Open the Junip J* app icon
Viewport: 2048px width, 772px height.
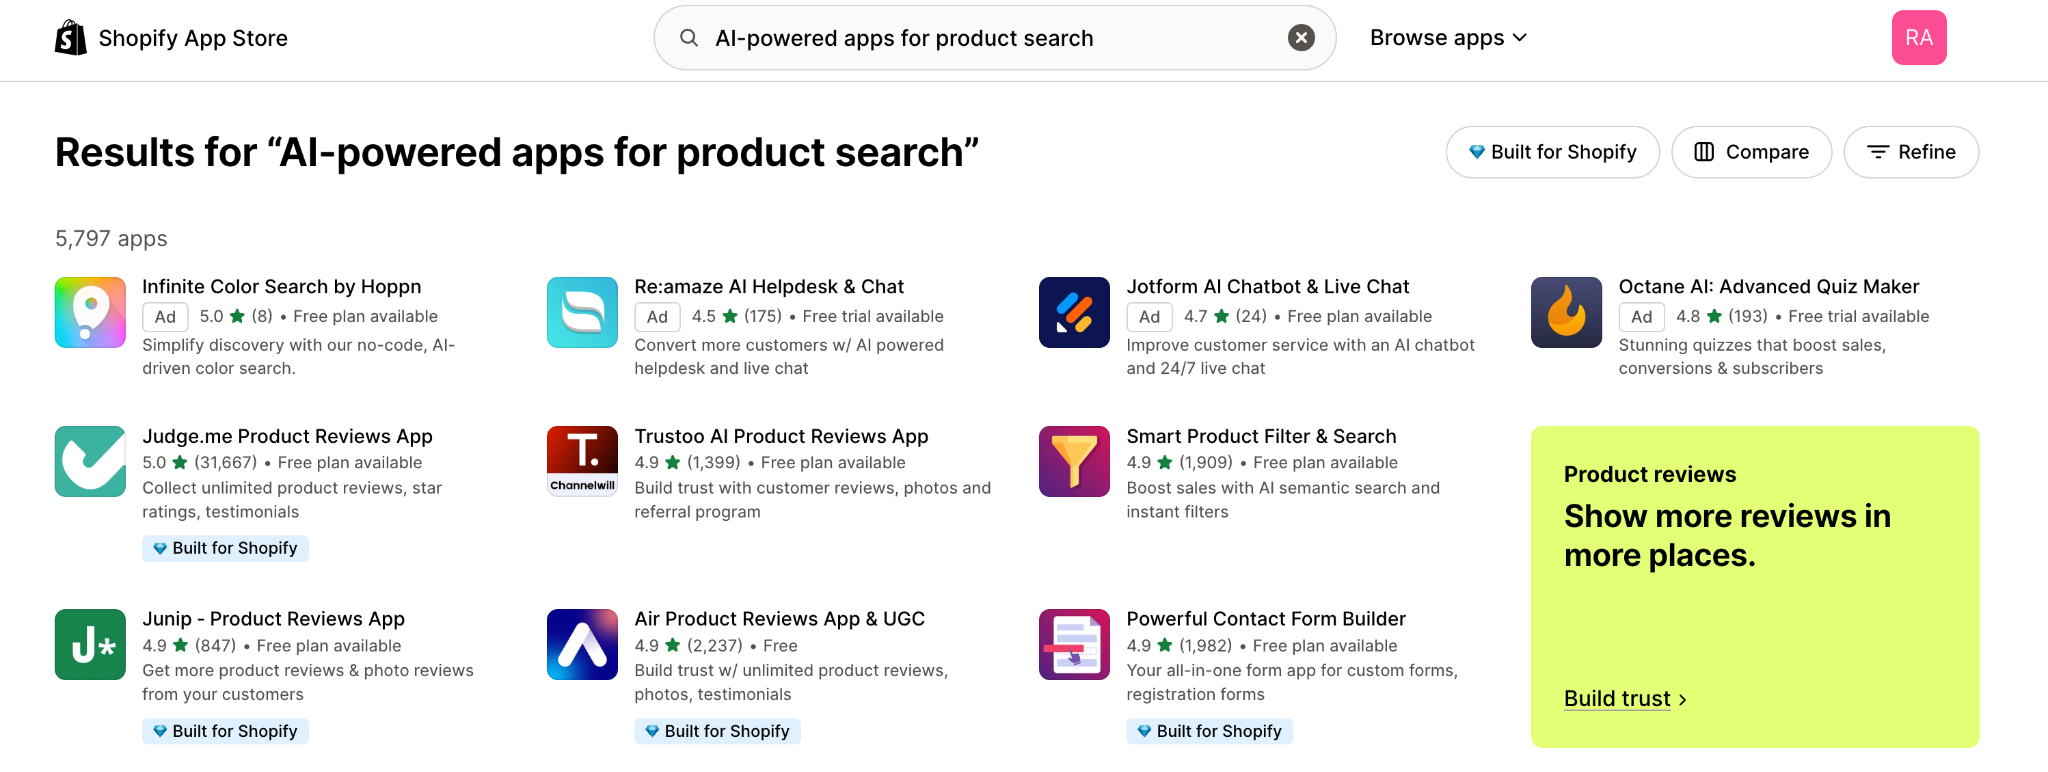(x=90, y=644)
